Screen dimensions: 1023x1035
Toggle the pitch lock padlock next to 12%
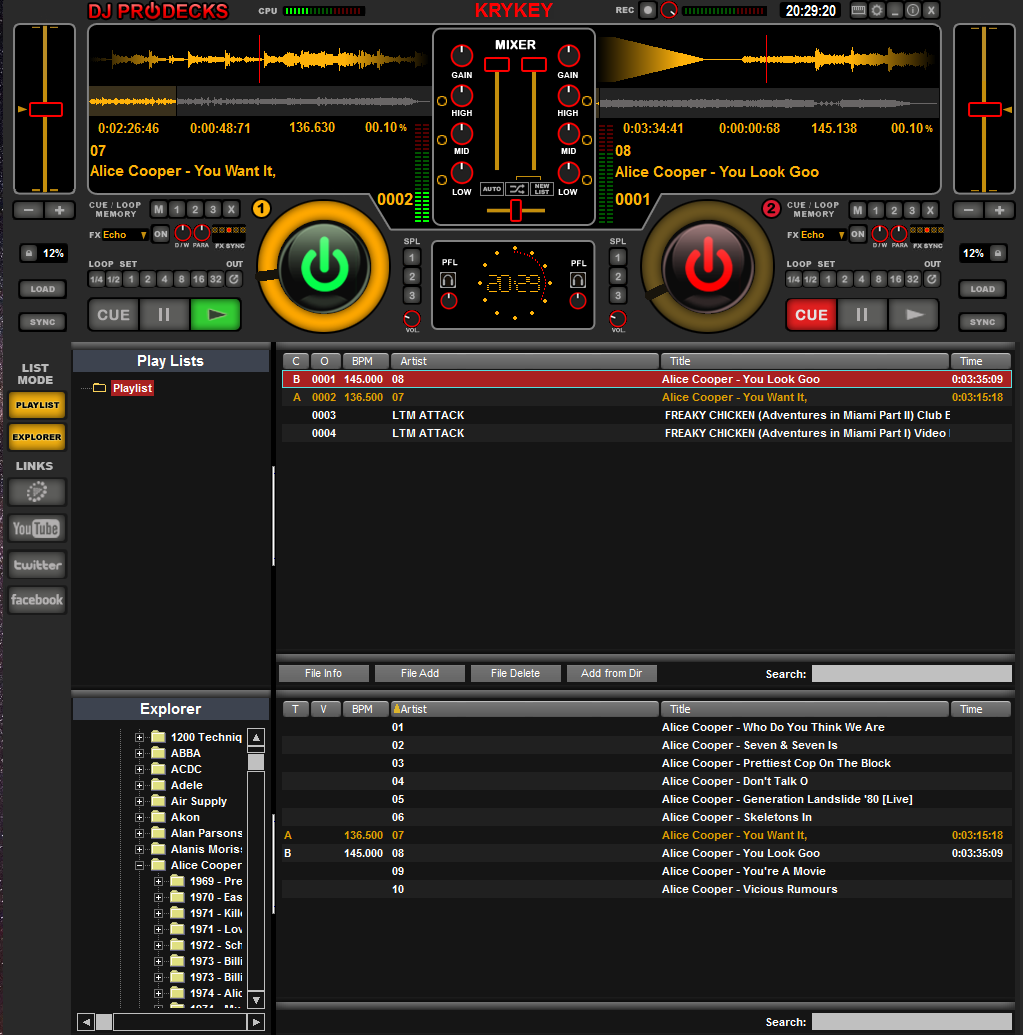pyautogui.click(x=27, y=252)
